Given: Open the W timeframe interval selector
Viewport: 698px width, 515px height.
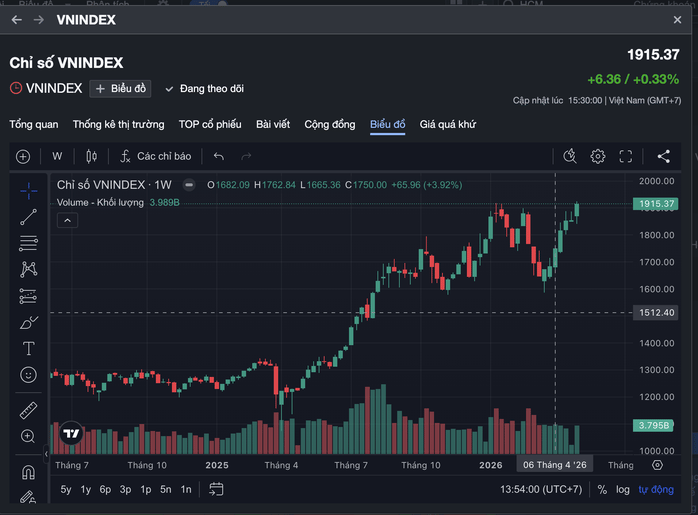Looking at the screenshot, I should coord(57,157).
